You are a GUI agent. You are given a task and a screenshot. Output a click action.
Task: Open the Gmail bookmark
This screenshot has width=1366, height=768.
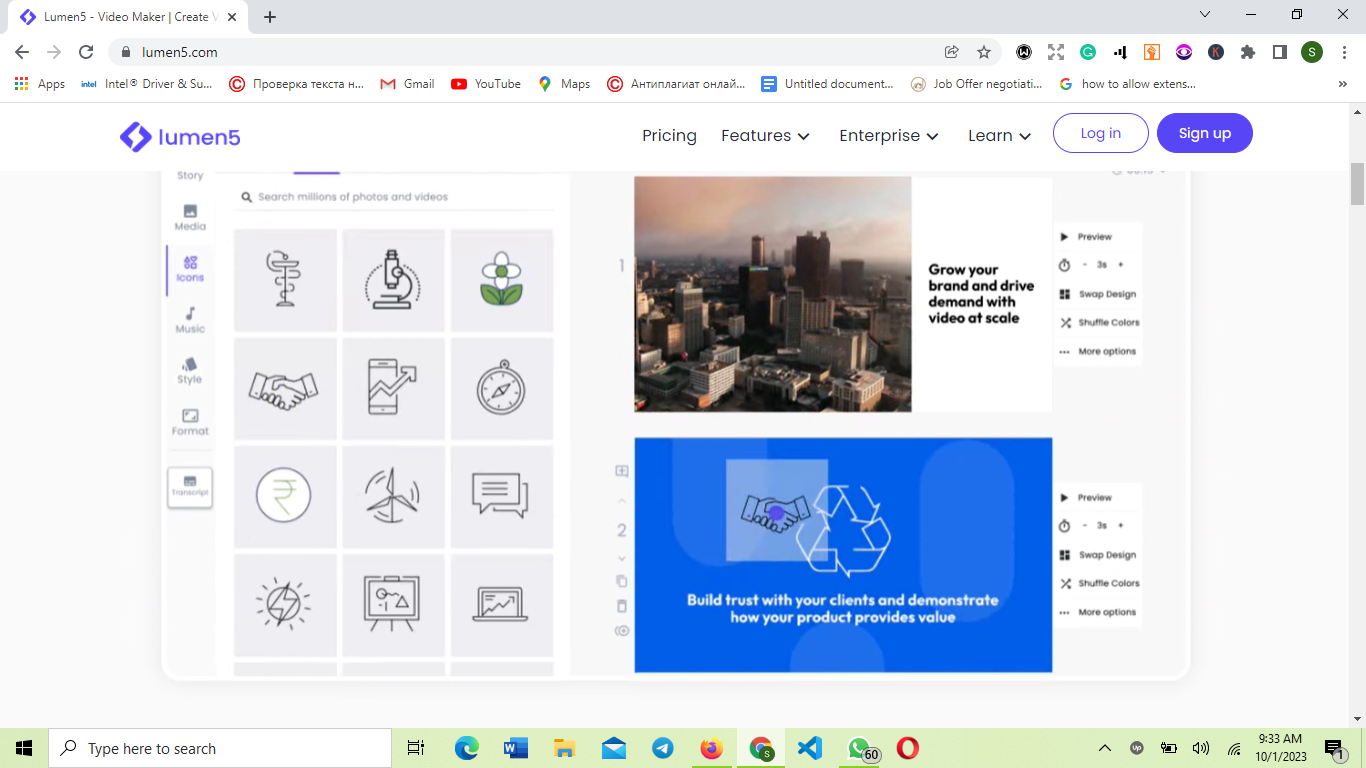tap(407, 84)
